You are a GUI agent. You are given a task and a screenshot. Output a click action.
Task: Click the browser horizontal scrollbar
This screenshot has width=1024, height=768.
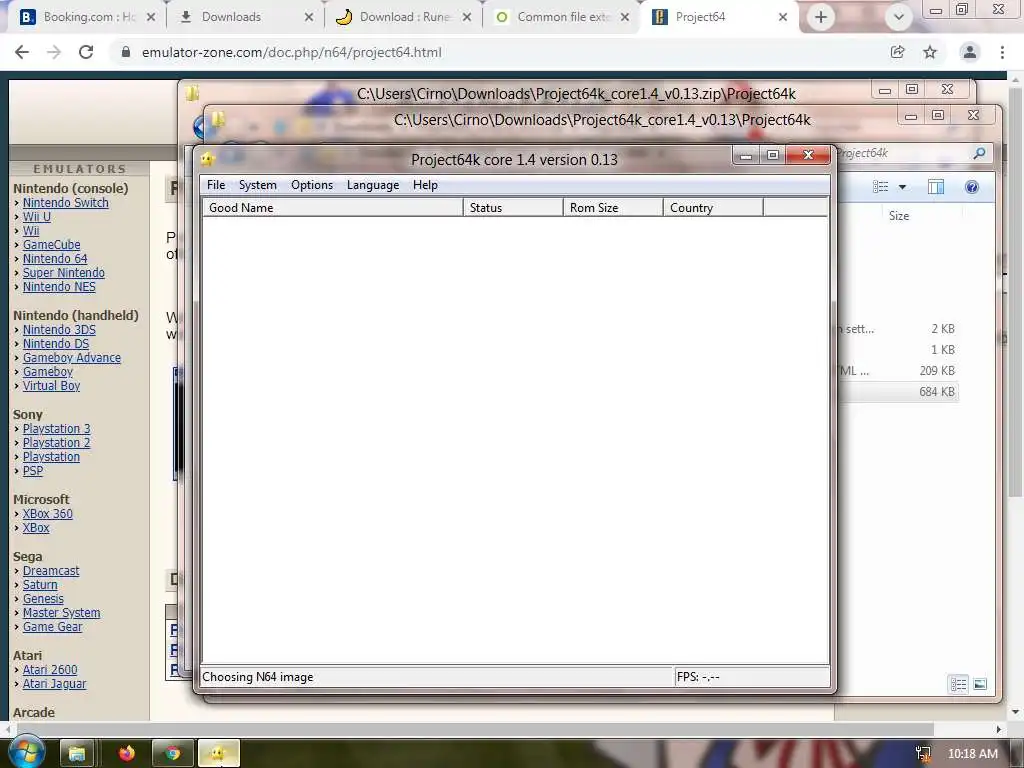click(x=475, y=729)
